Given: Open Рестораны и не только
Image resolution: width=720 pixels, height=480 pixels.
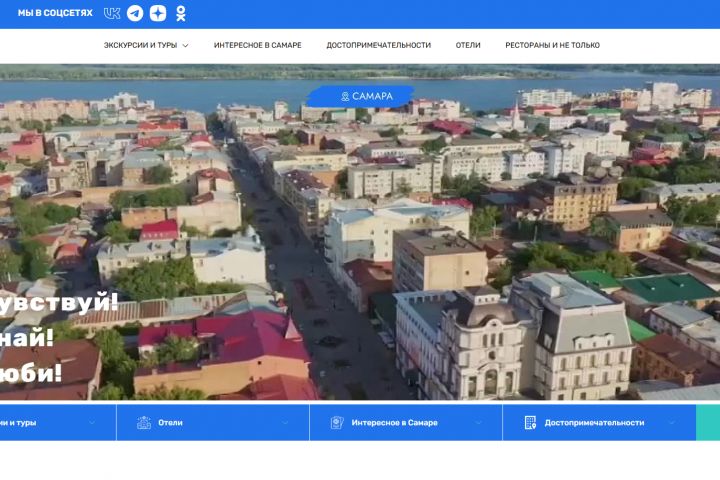Looking at the screenshot, I should tap(552, 45).
